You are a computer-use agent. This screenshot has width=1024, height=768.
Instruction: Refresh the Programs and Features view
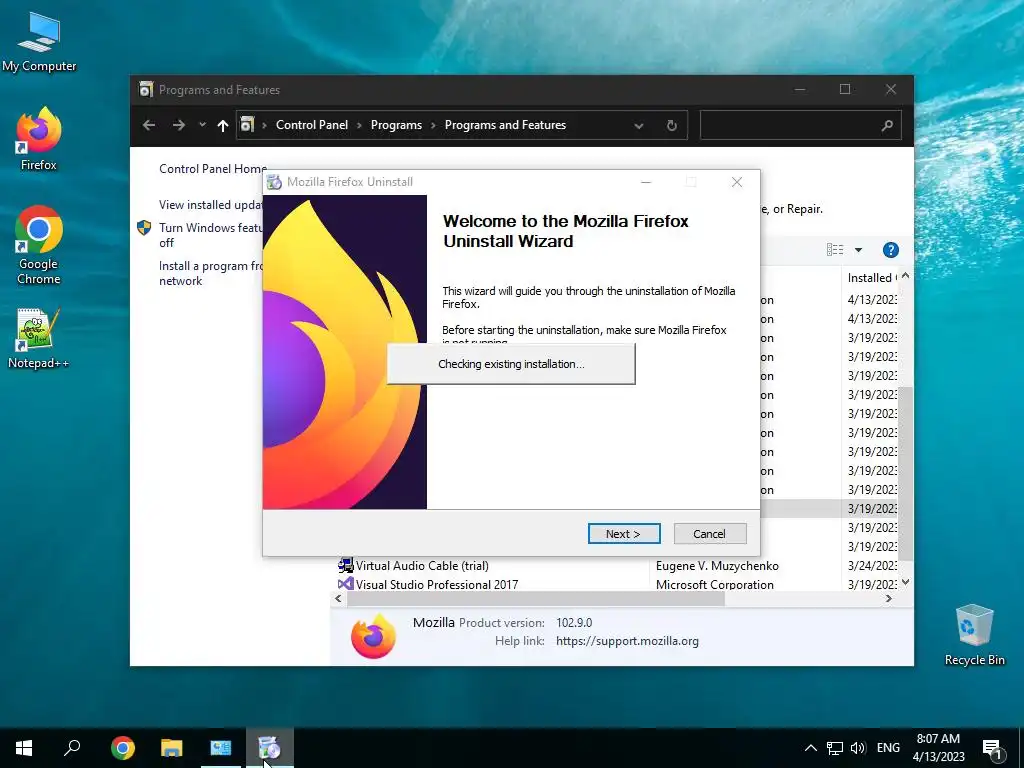[672, 125]
